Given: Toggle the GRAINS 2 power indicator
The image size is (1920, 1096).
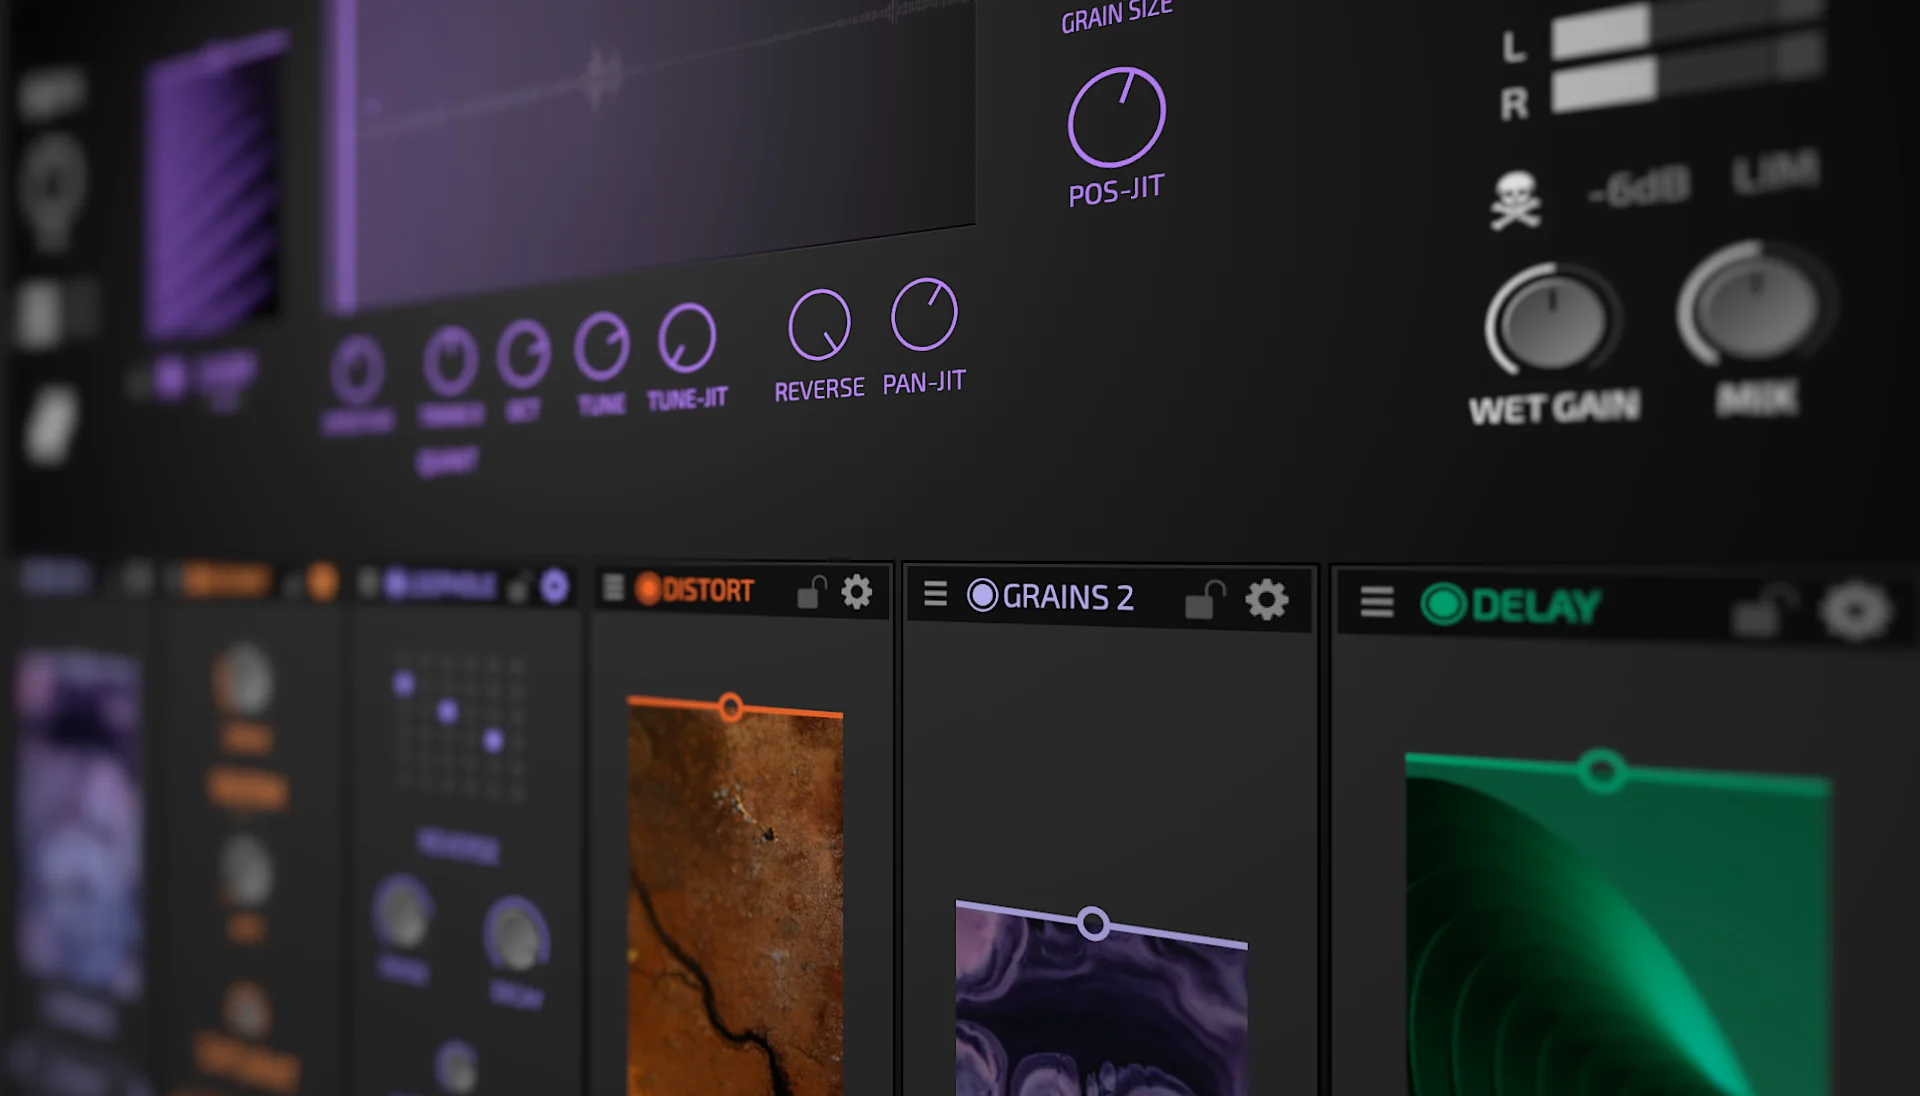Looking at the screenshot, I should coord(983,596).
